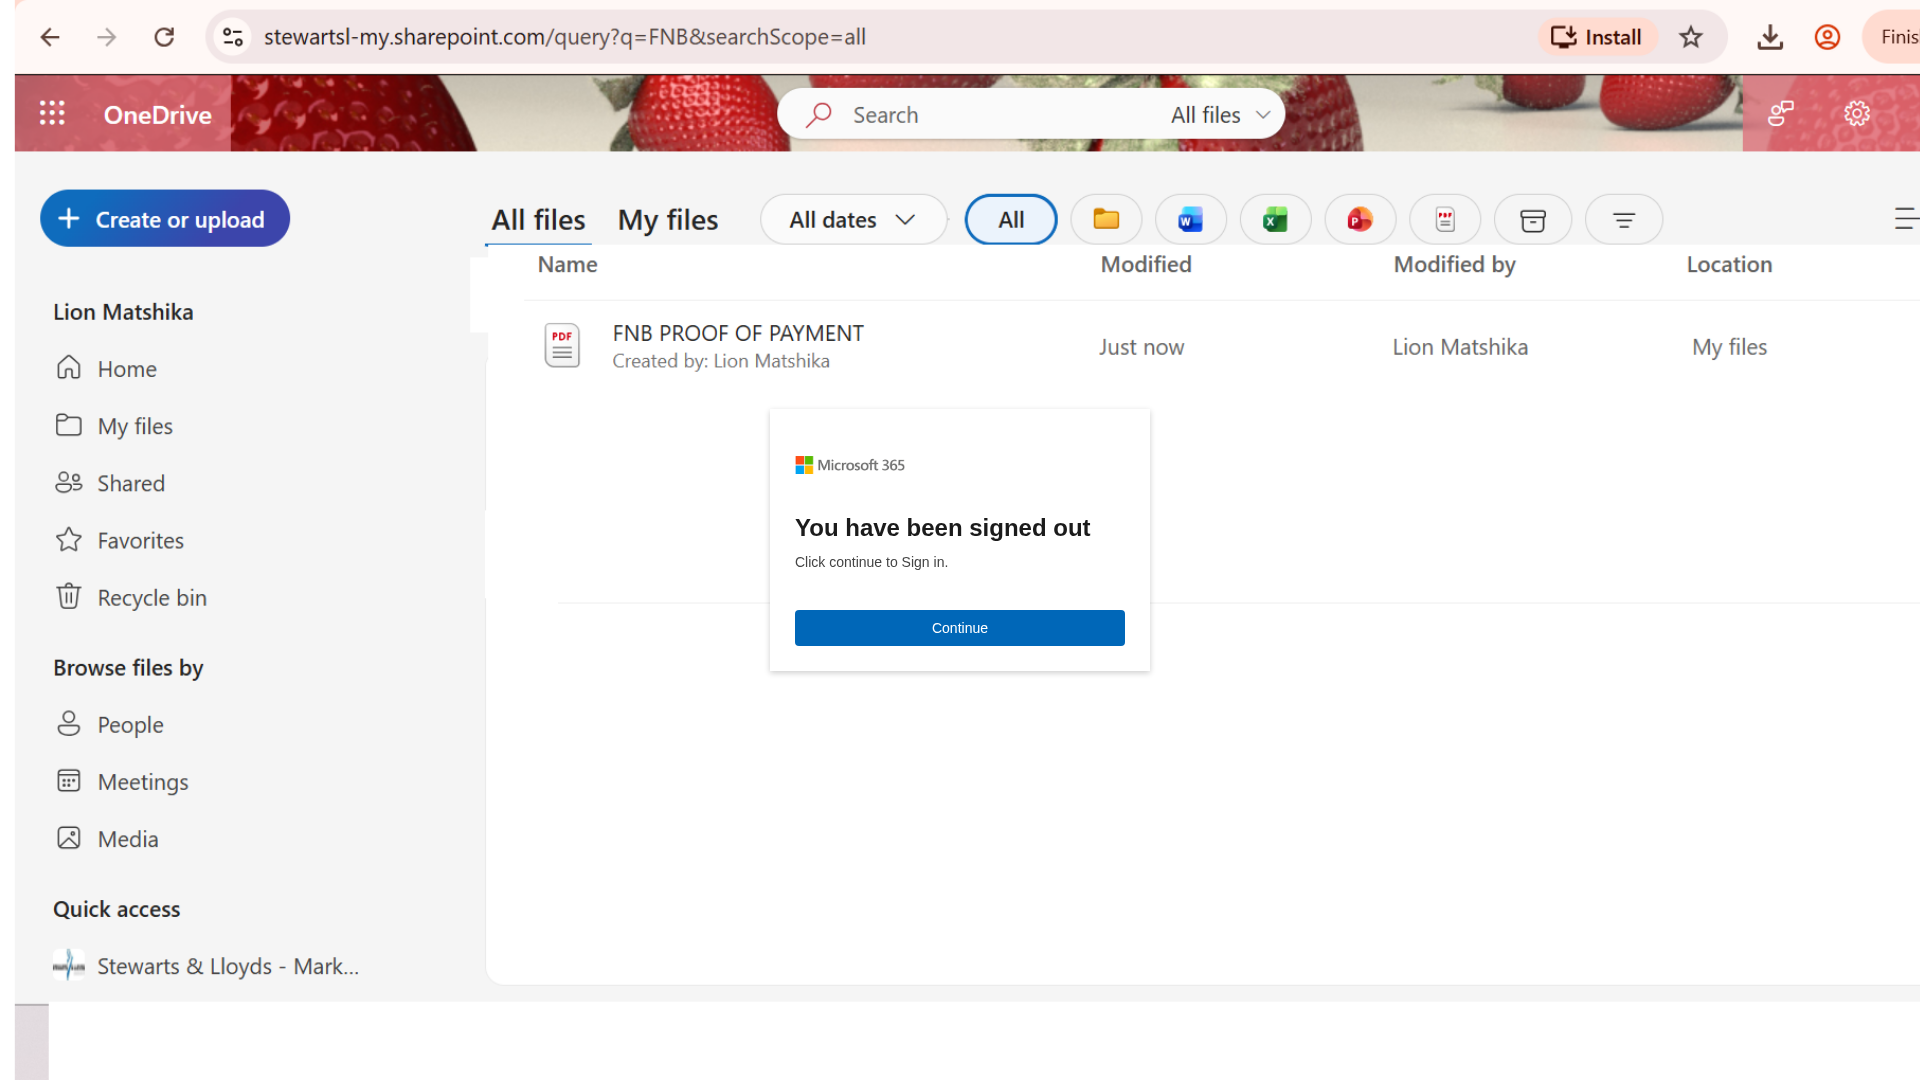The width and height of the screenshot is (1920, 1080).
Task: Click the browser address bar URL
Action: (x=565, y=37)
